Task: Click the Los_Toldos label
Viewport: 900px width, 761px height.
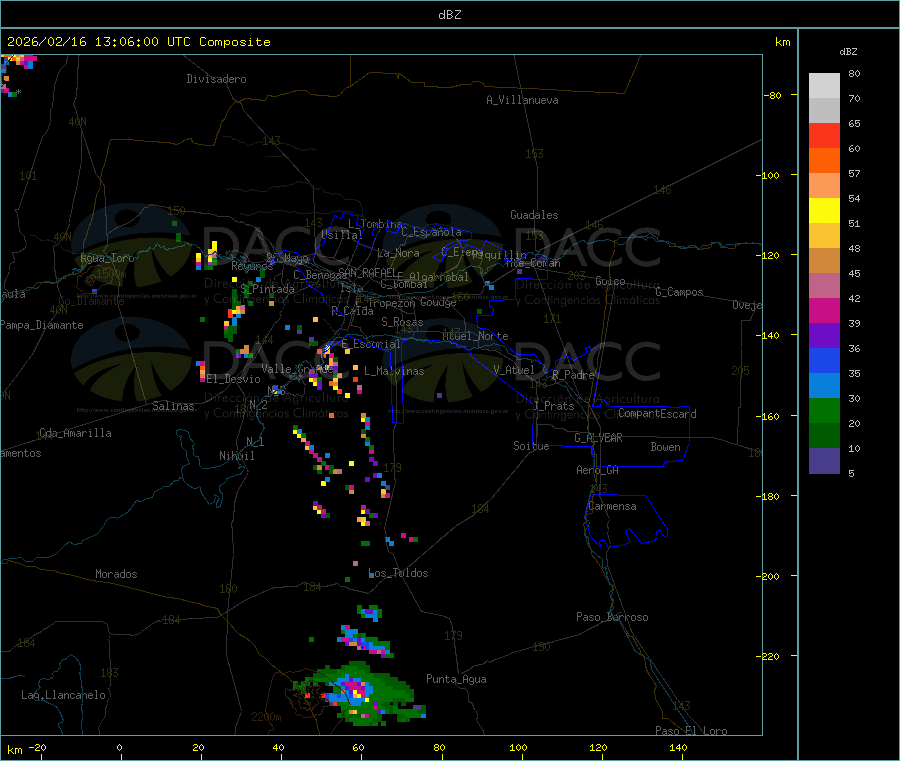Action: click(398, 573)
